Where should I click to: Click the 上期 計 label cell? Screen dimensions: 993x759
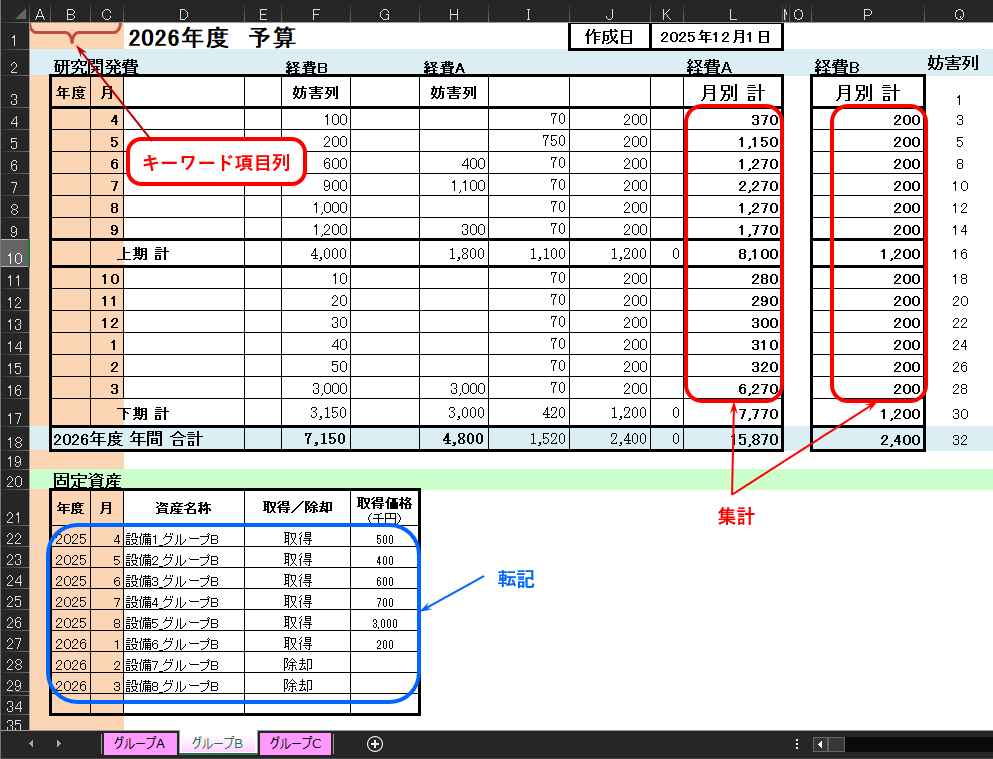[143, 254]
